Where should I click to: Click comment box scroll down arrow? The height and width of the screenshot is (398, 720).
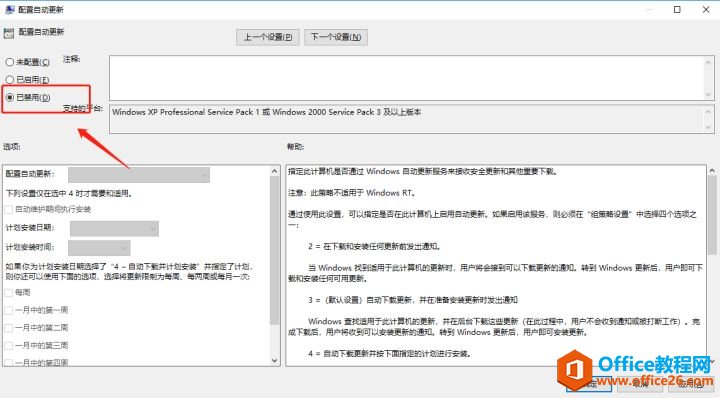click(709, 94)
